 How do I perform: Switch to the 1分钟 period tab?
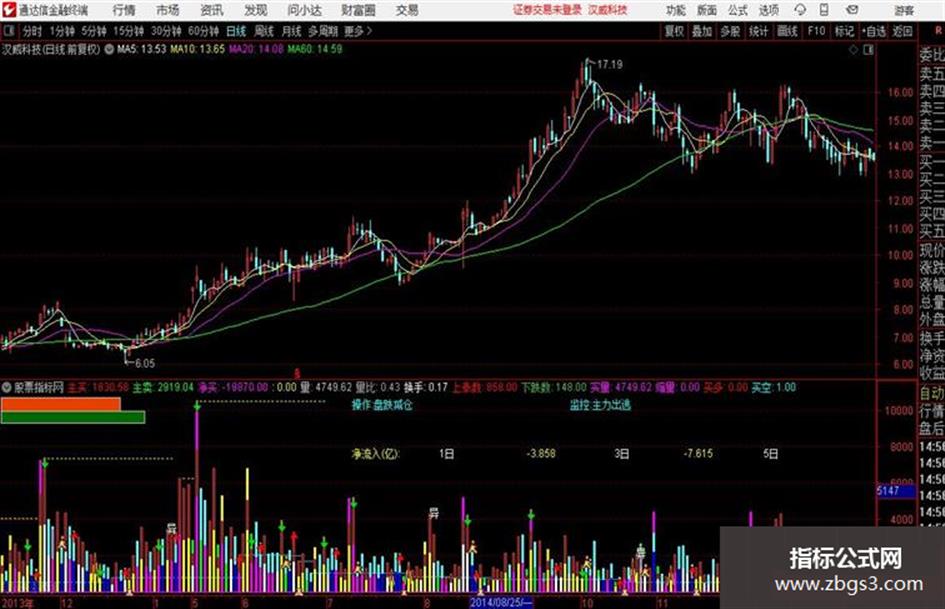pyautogui.click(x=61, y=31)
